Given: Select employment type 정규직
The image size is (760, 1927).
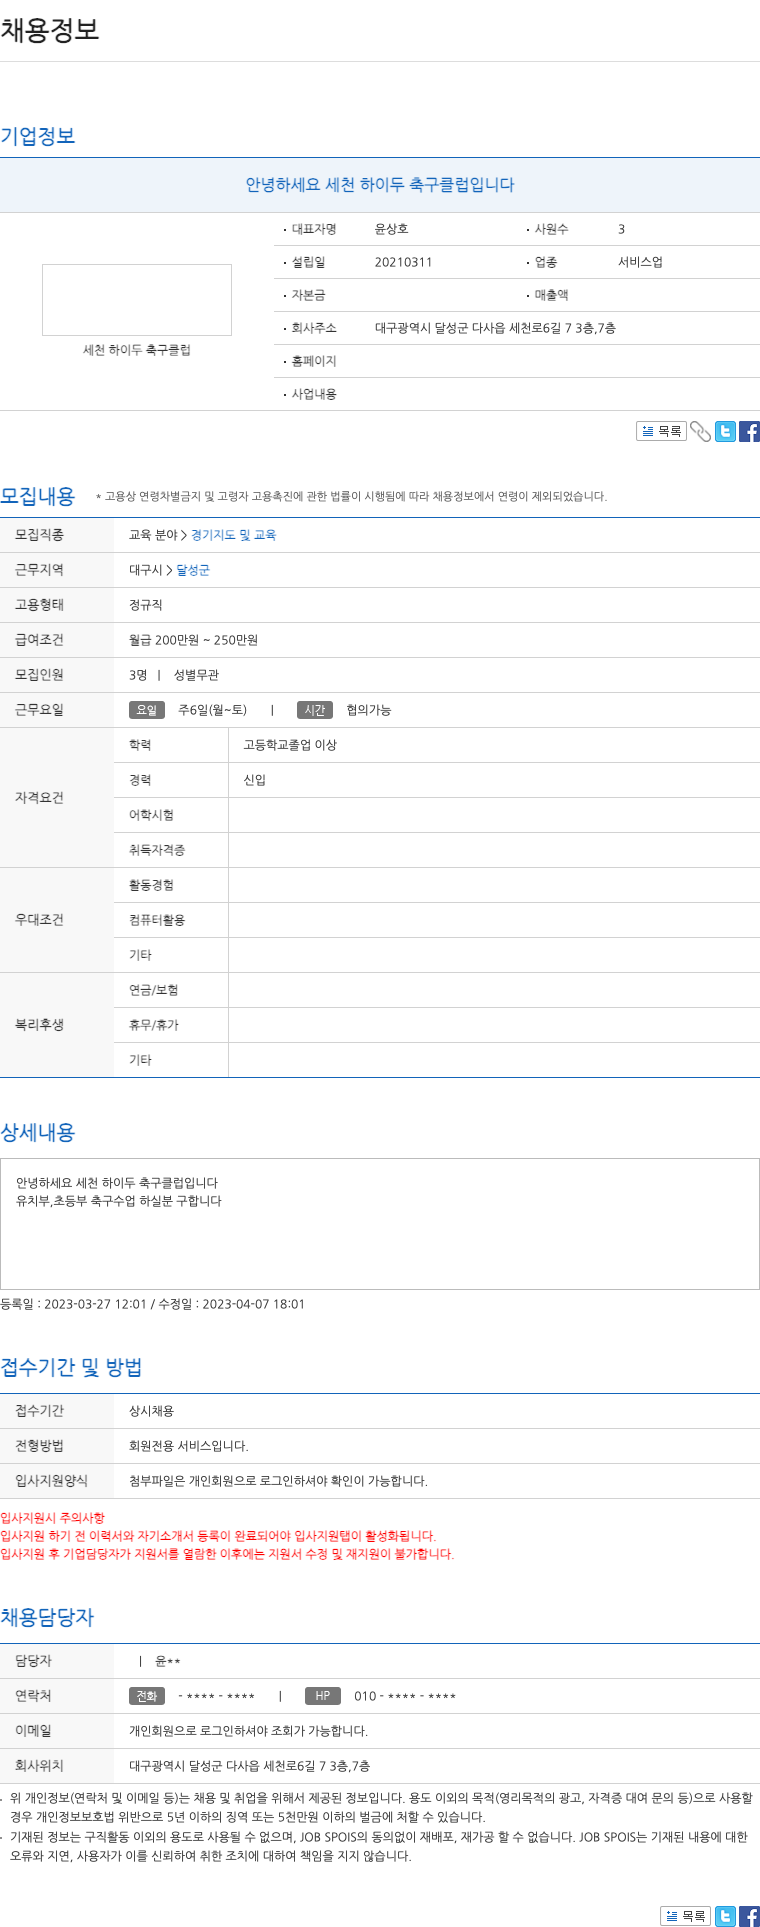Looking at the screenshot, I should (x=146, y=605).
